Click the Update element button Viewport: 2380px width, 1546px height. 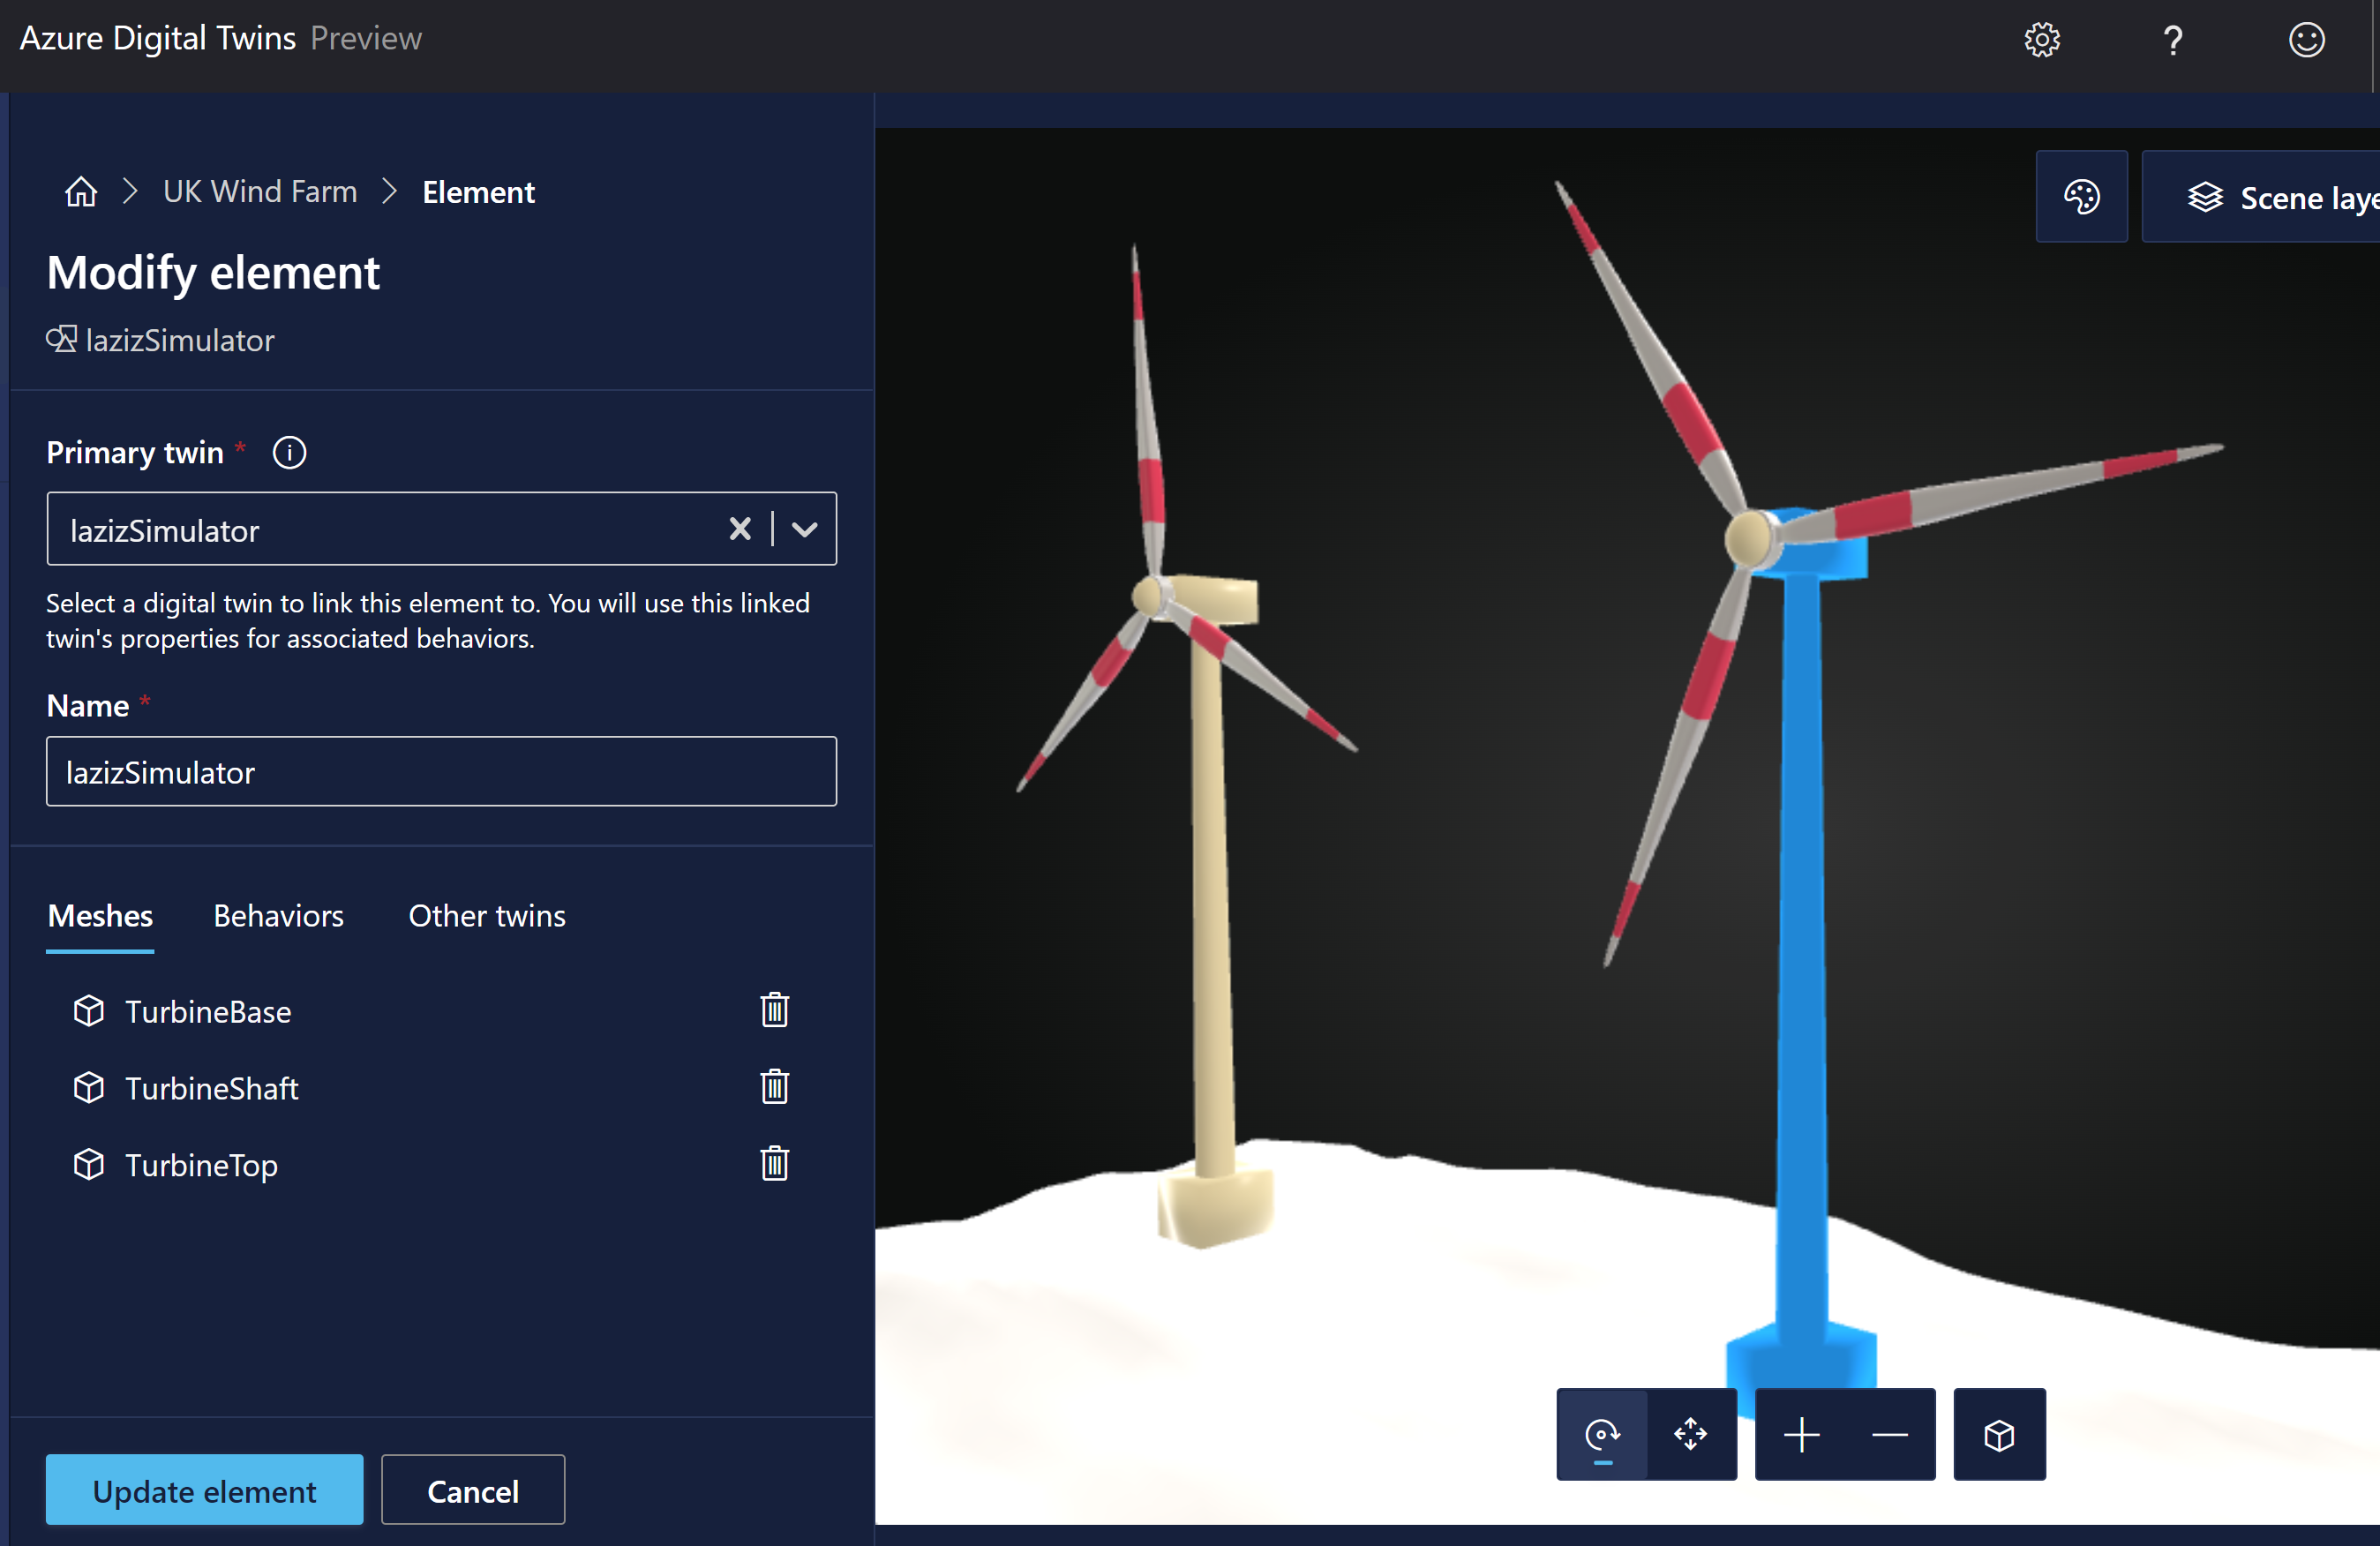pyautogui.click(x=204, y=1490)
